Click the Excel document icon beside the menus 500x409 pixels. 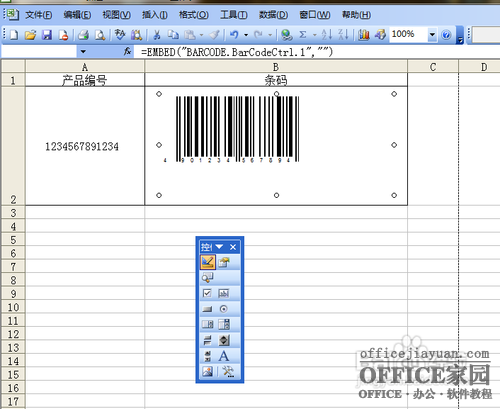(x=13, y=14)
